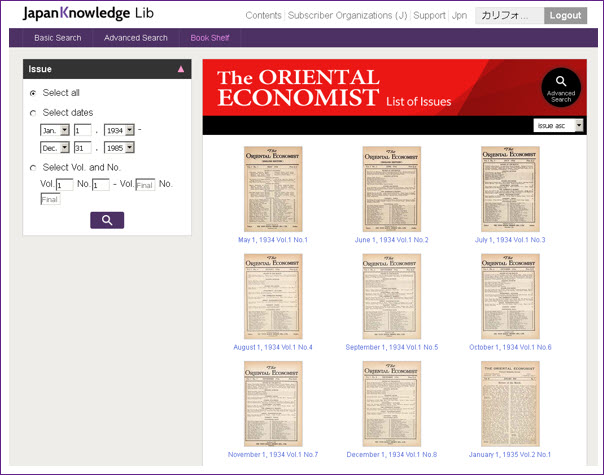Open July 1, 1934 Vol.1 No.3 cover
604x475 pixels.
[510, 189]
